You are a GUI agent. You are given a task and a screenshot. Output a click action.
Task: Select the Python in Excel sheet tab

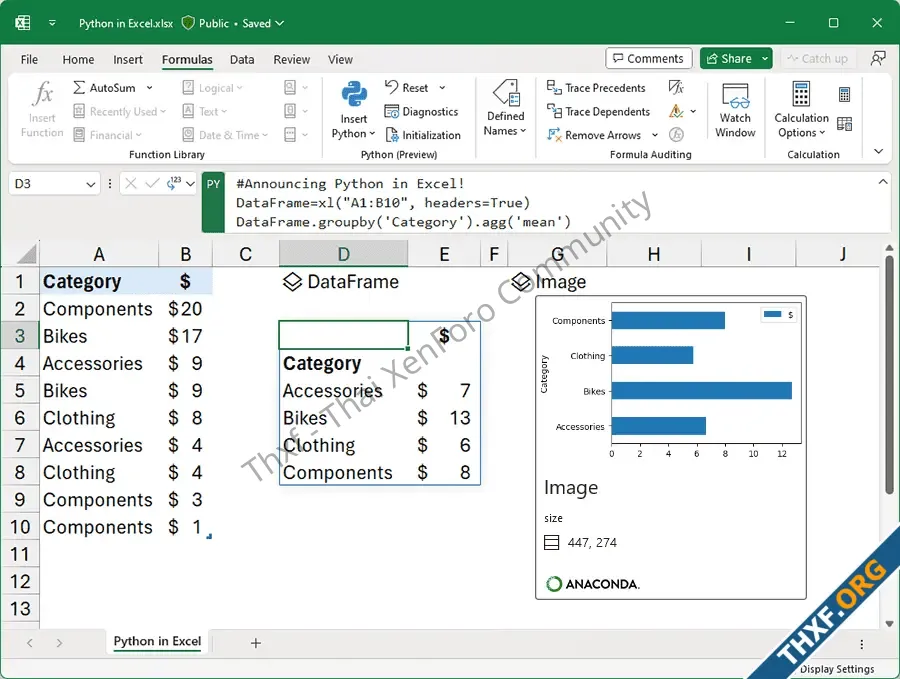pos(157,641)
